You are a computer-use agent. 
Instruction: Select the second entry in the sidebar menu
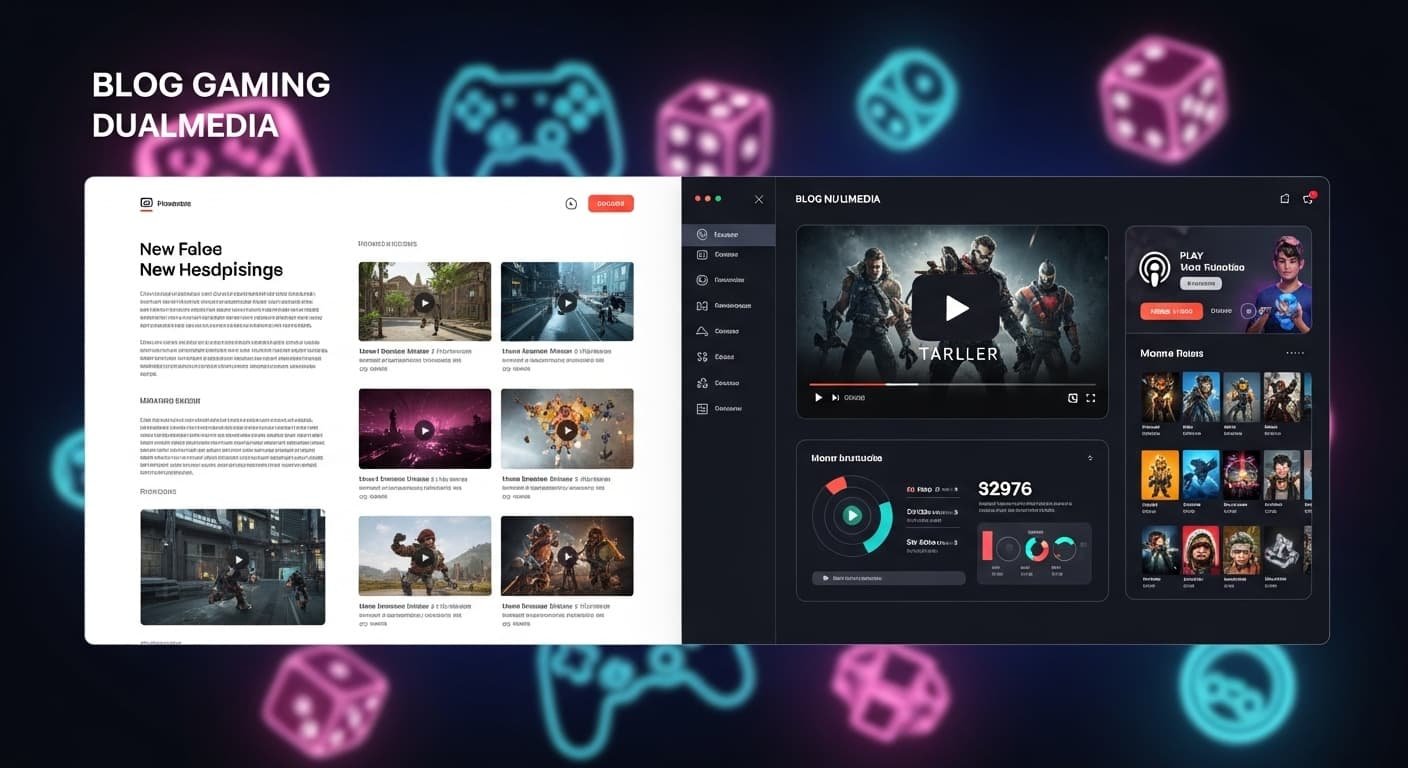(729, 254)
